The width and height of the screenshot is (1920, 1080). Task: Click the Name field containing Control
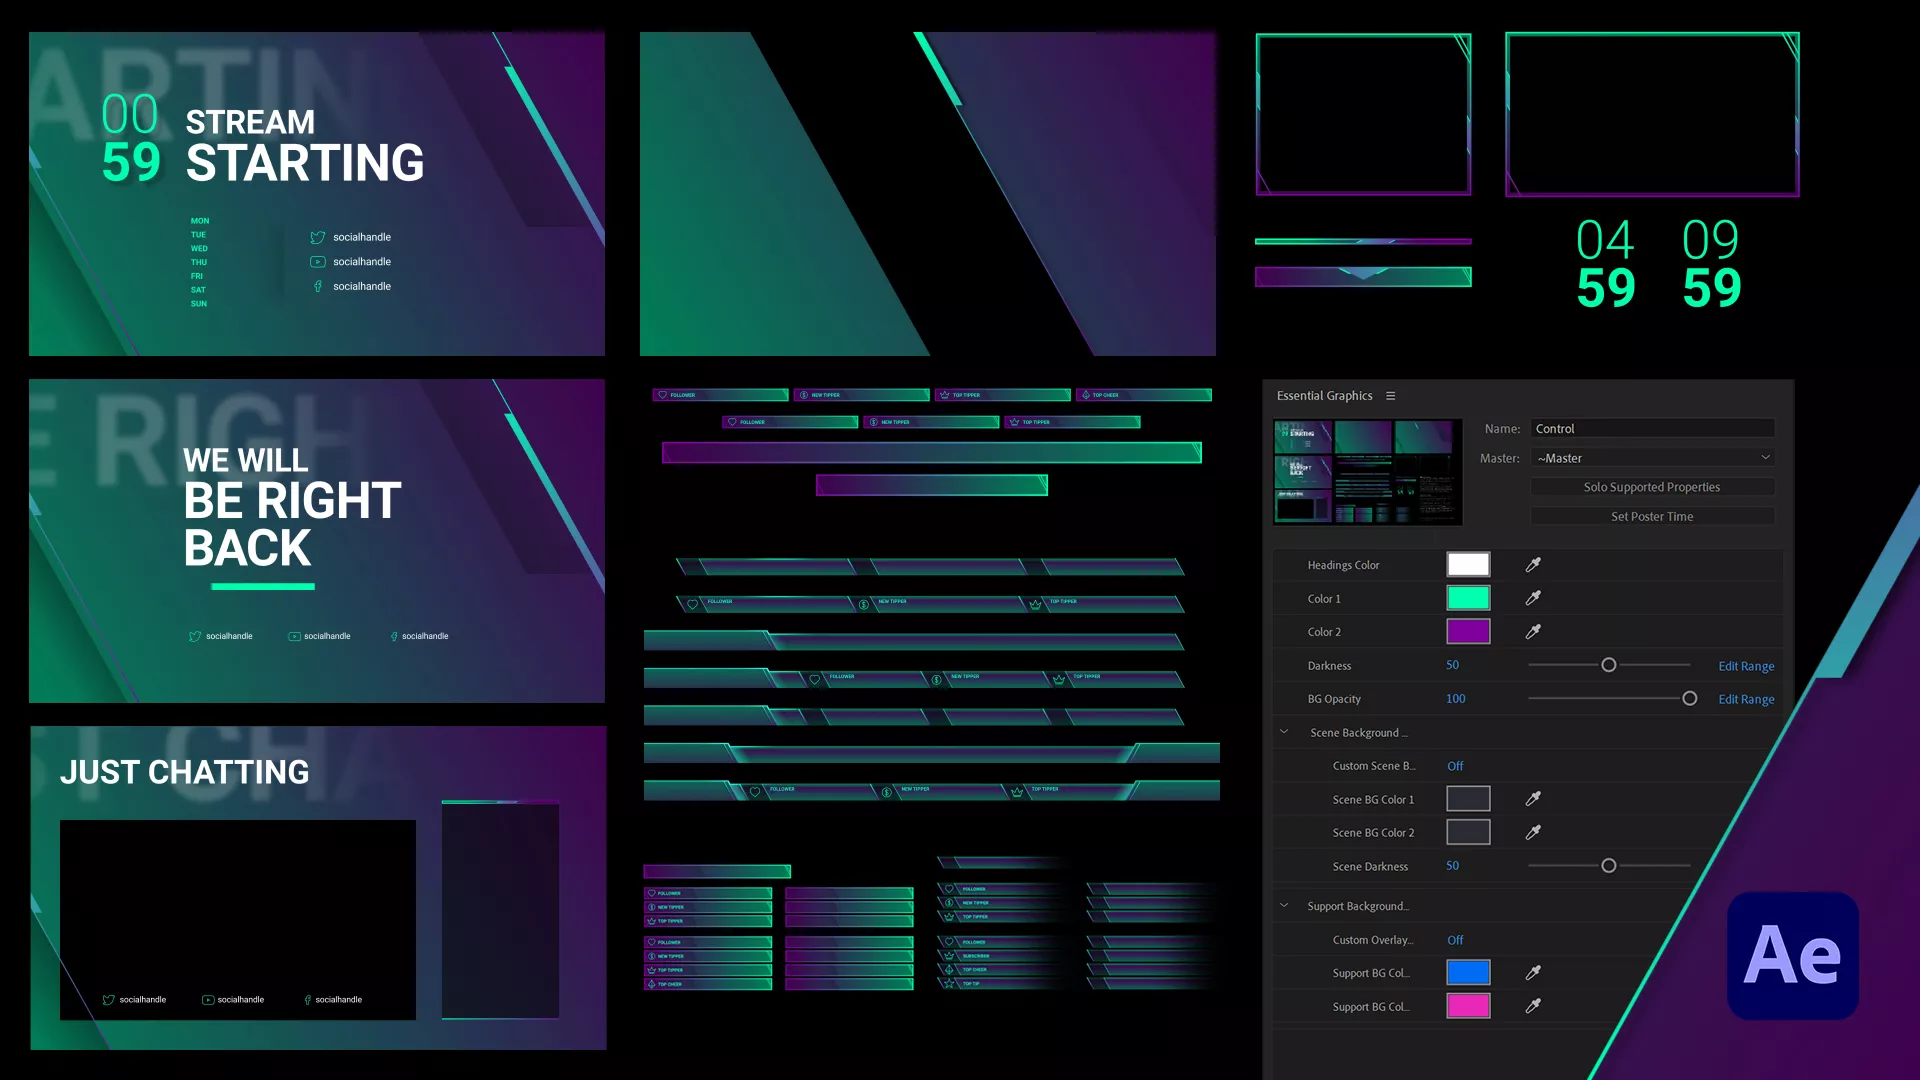[x=1652, y=428]
